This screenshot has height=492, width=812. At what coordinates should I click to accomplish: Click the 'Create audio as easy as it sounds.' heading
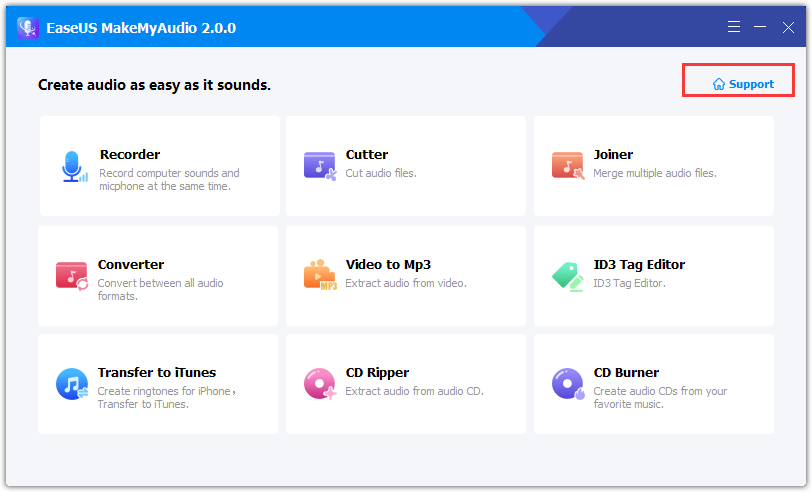click(154, 84)
